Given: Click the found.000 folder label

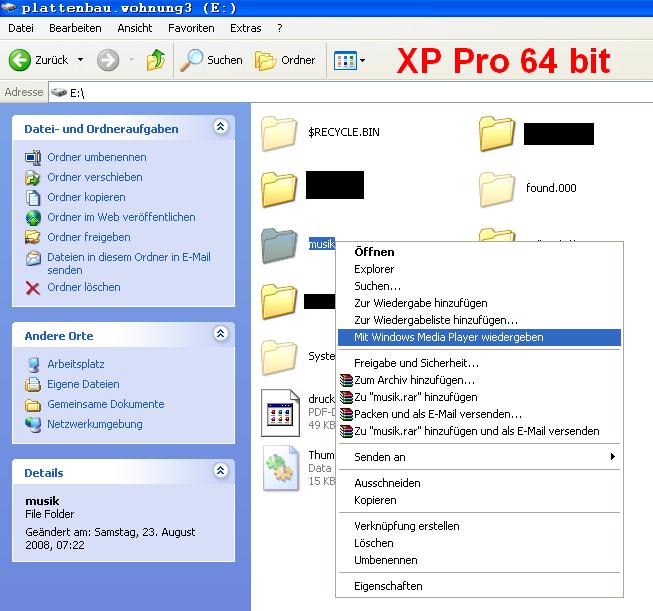Looking at the screenshot, I should tap(551, 188).
